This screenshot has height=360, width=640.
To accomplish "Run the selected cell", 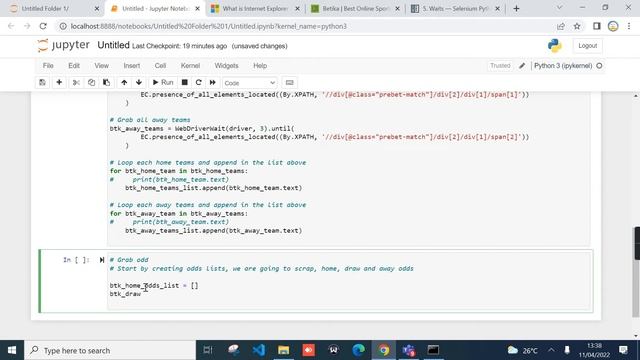I will [163, 82].
